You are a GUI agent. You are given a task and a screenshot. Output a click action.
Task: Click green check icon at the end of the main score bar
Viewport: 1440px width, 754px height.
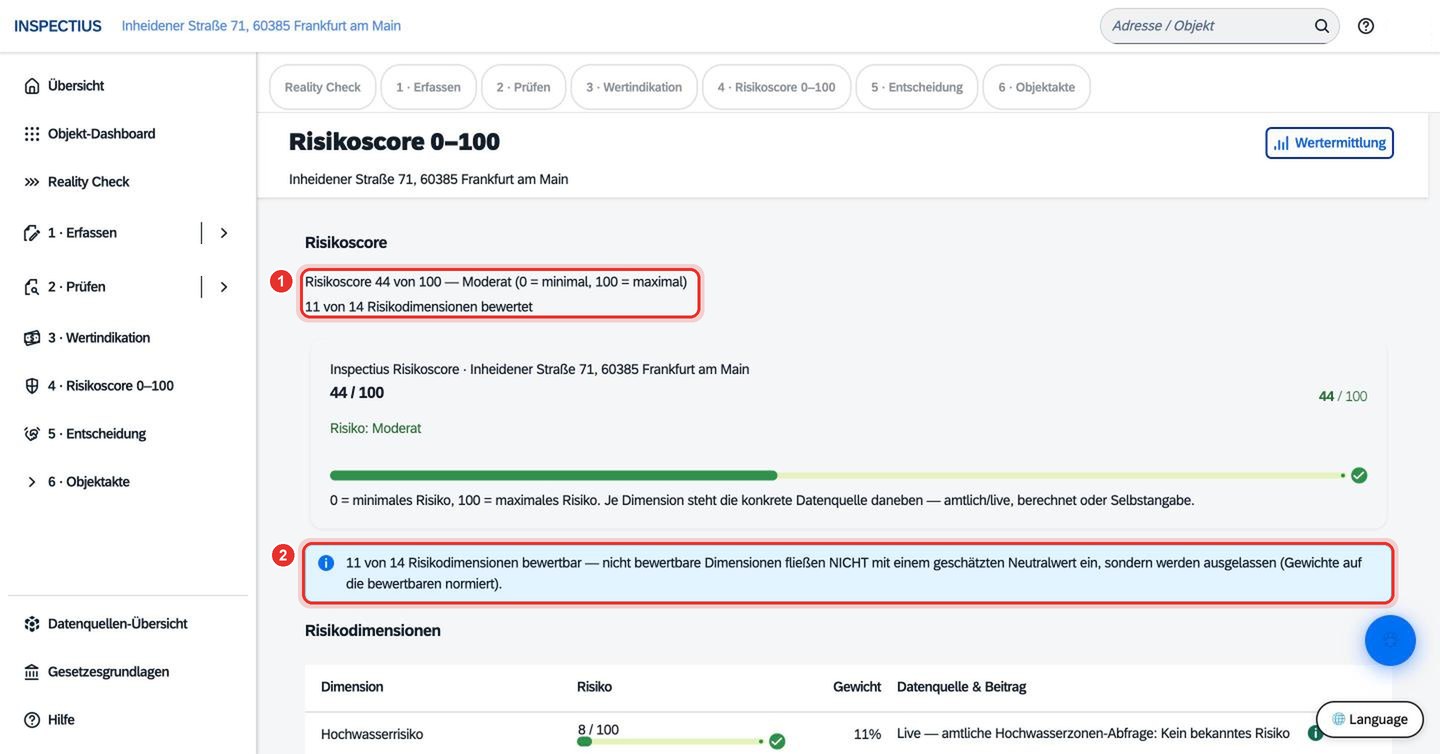1359,475
